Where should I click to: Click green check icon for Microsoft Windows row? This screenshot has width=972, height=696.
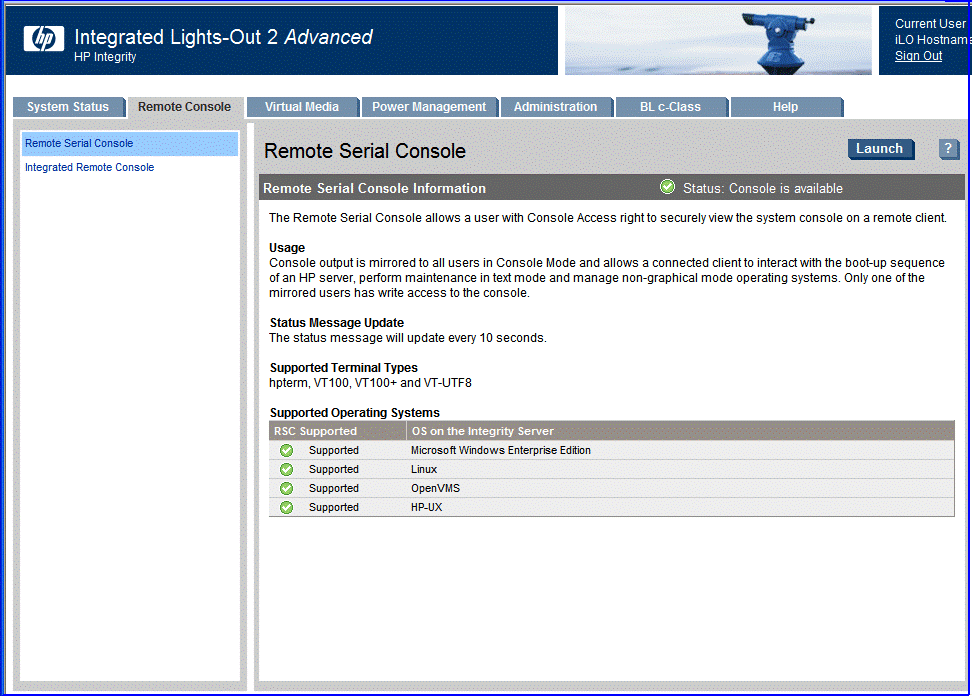(287, 450)
